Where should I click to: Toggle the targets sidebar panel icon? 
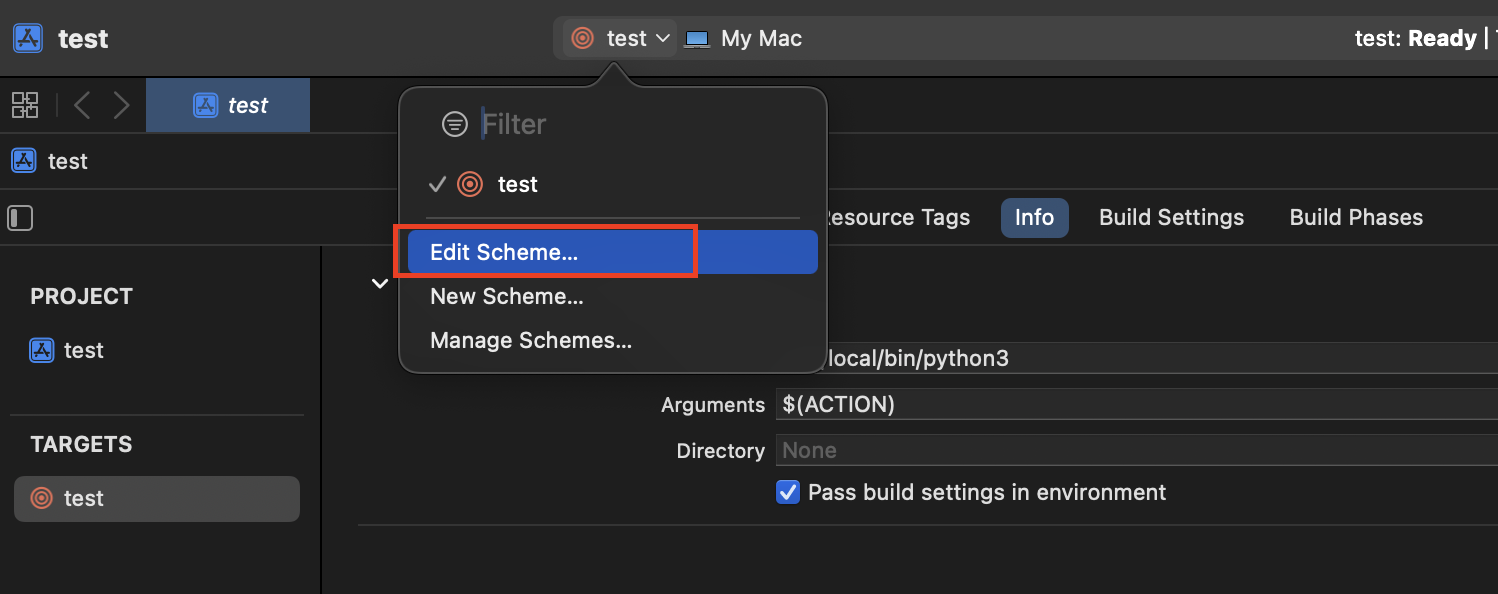20,218
